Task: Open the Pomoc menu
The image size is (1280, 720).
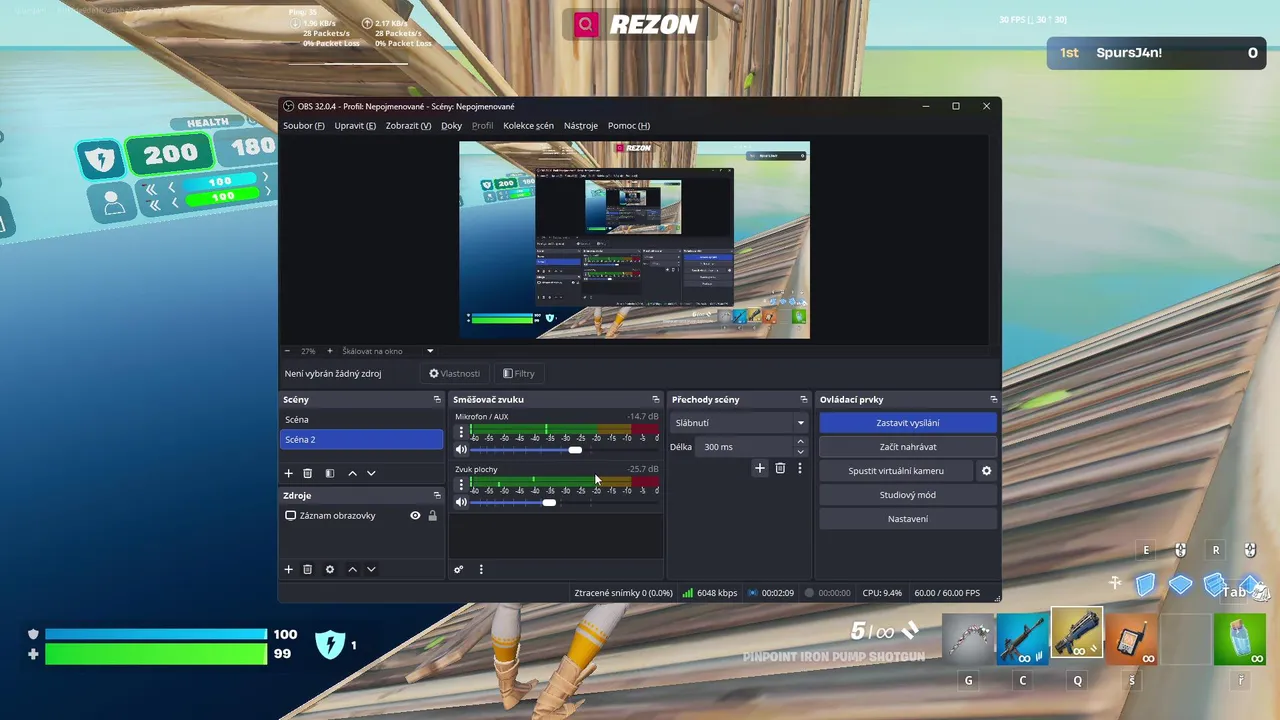Action: tap(628, 126)
